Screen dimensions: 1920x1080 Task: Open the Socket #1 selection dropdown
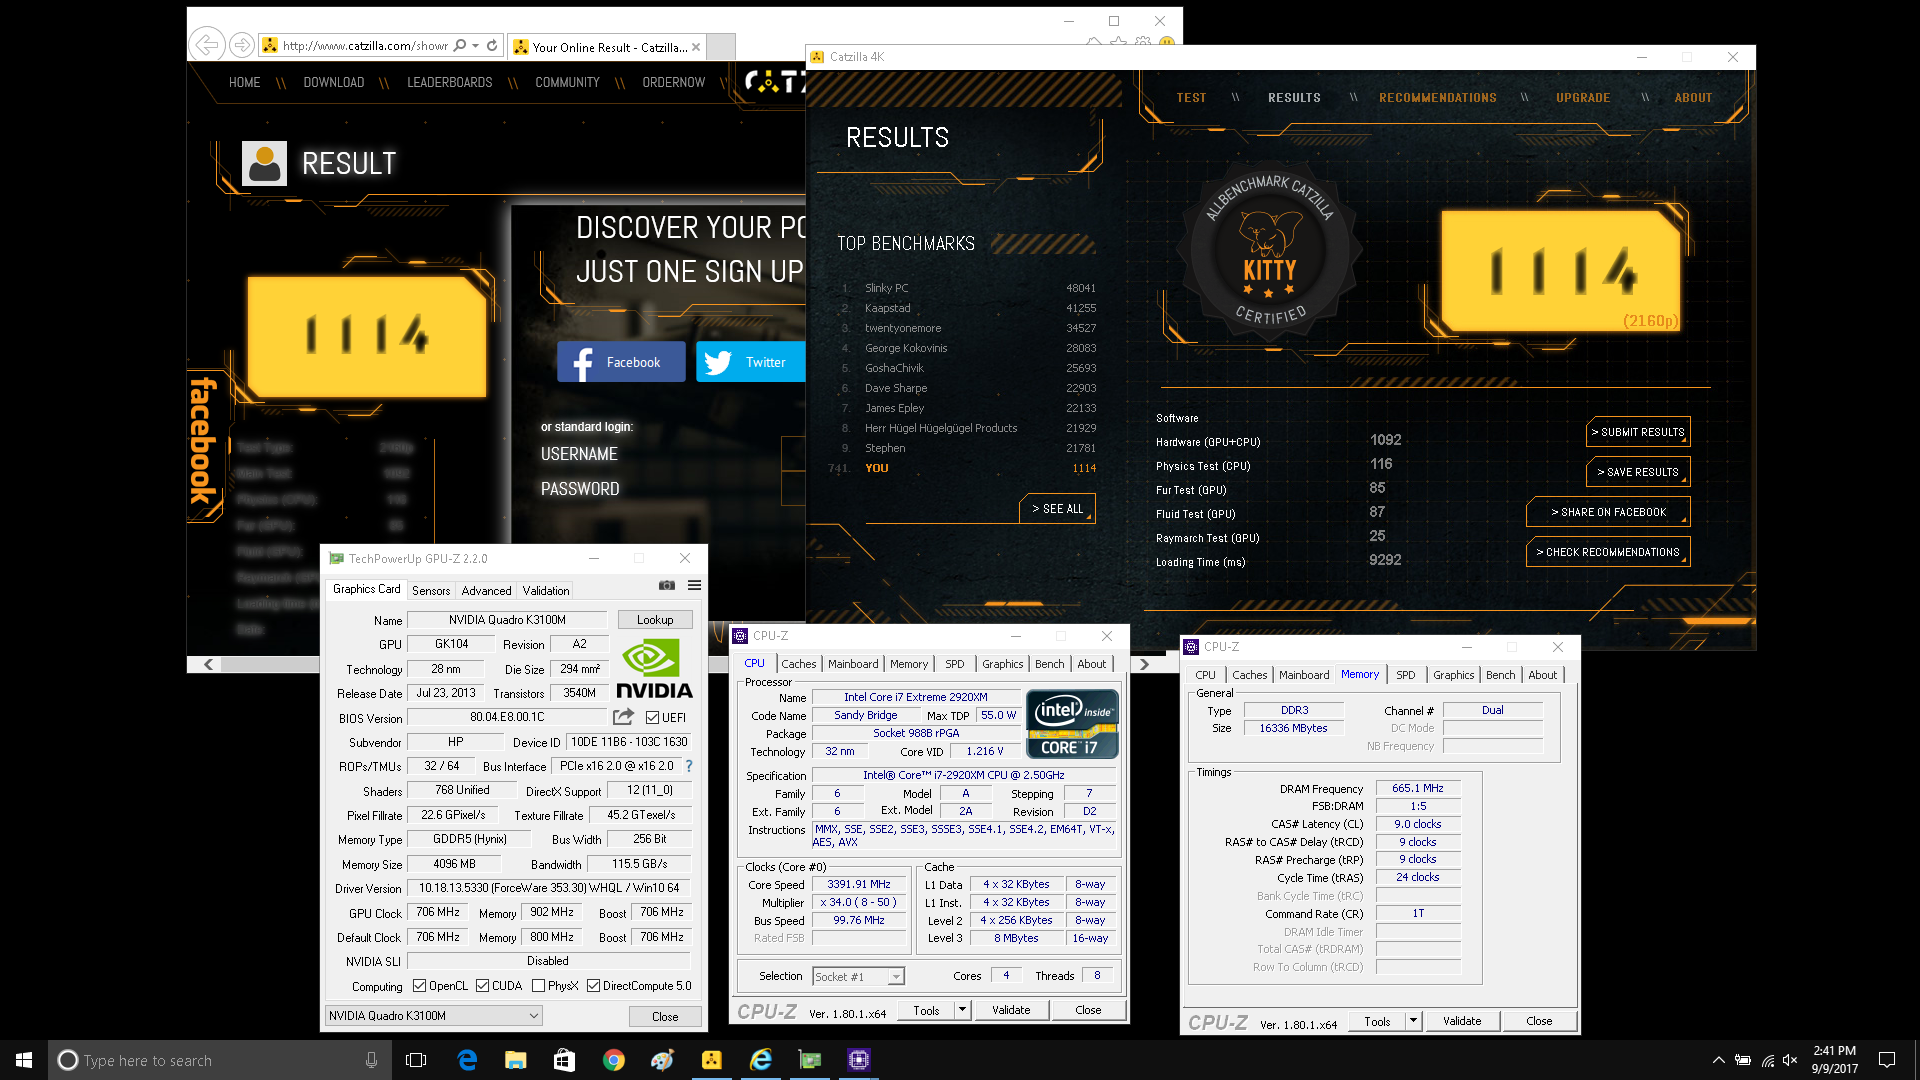pyautogui.click(x=858, y=976)
